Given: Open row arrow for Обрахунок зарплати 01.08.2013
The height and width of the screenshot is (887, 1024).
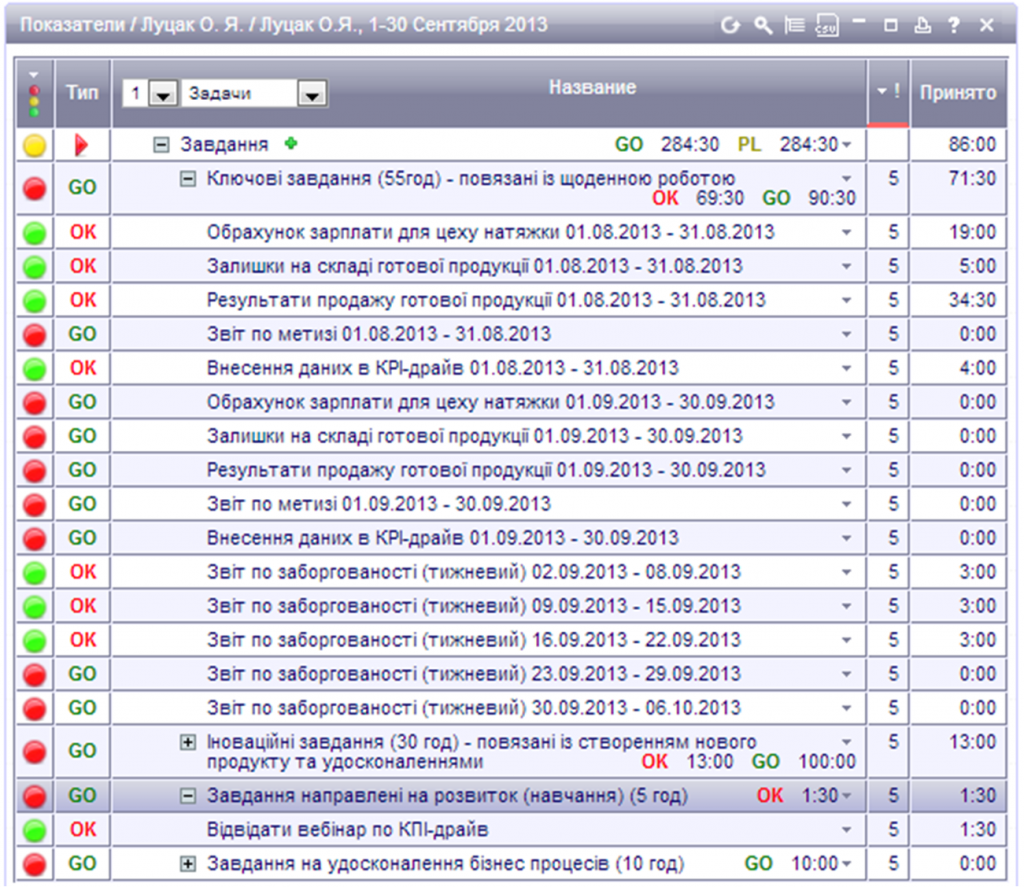Looking at the screenshot, I should [x=846, y=233].
